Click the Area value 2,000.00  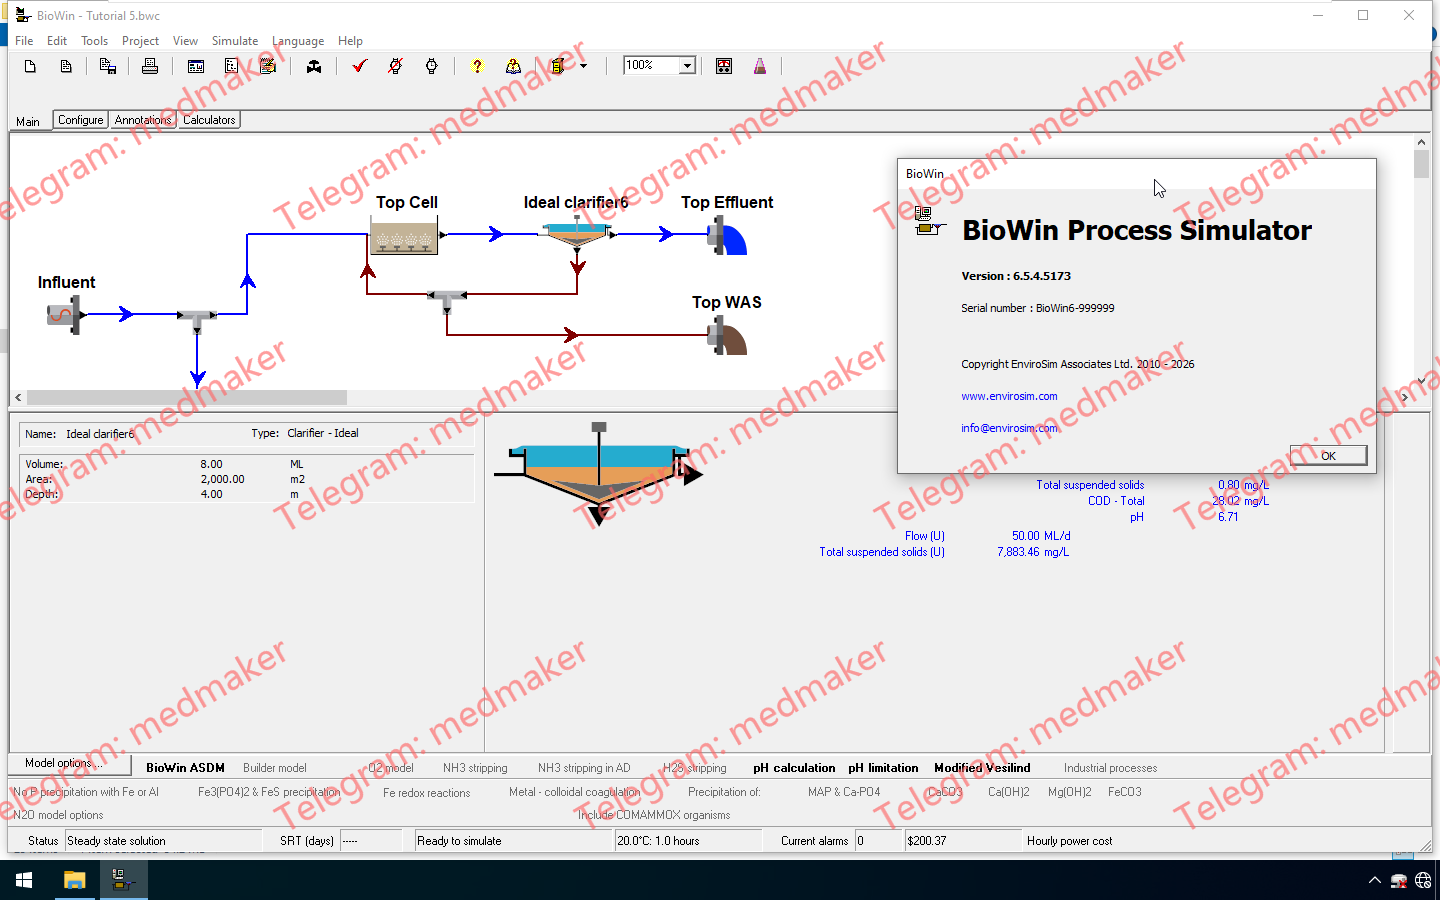click(222, 479)
